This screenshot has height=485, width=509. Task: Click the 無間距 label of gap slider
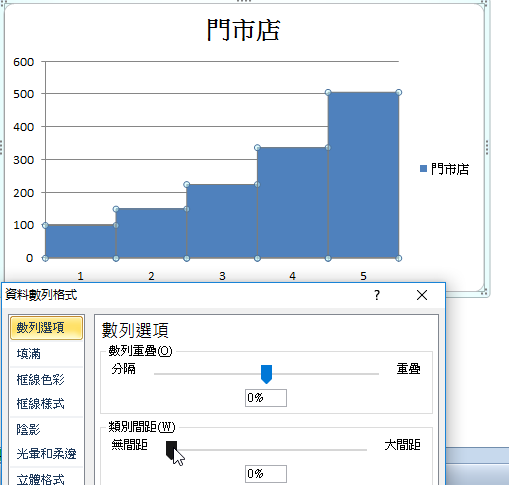(x=130, y=445)
